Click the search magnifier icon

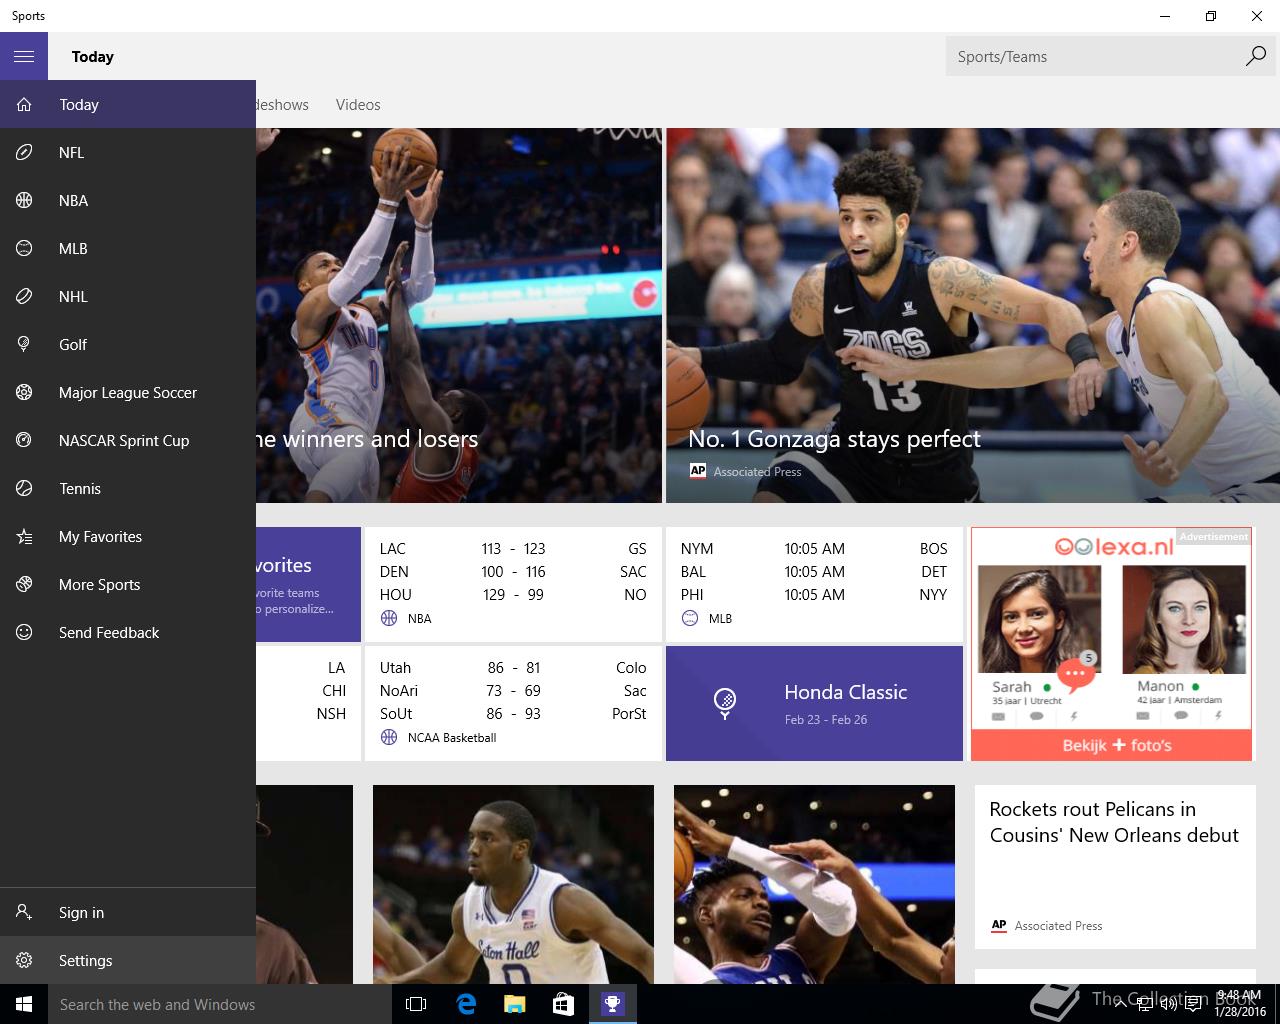(x=1256, y=56)
